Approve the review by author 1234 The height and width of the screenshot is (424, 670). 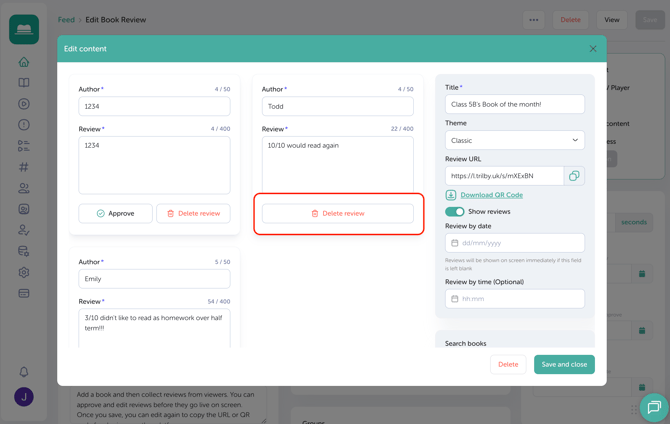pyautogui.click(x=115, y=213)
